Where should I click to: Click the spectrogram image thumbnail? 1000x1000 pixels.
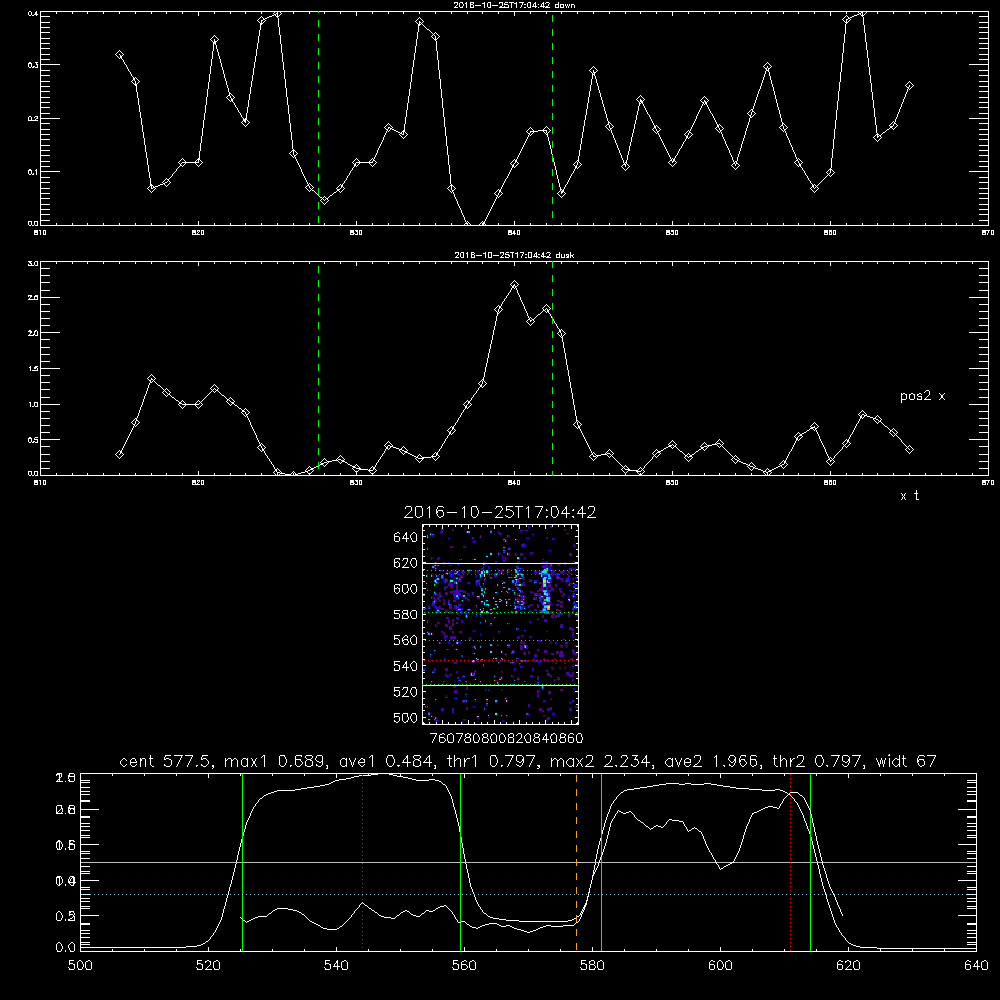pyautogui.click(x=501, y=624)
